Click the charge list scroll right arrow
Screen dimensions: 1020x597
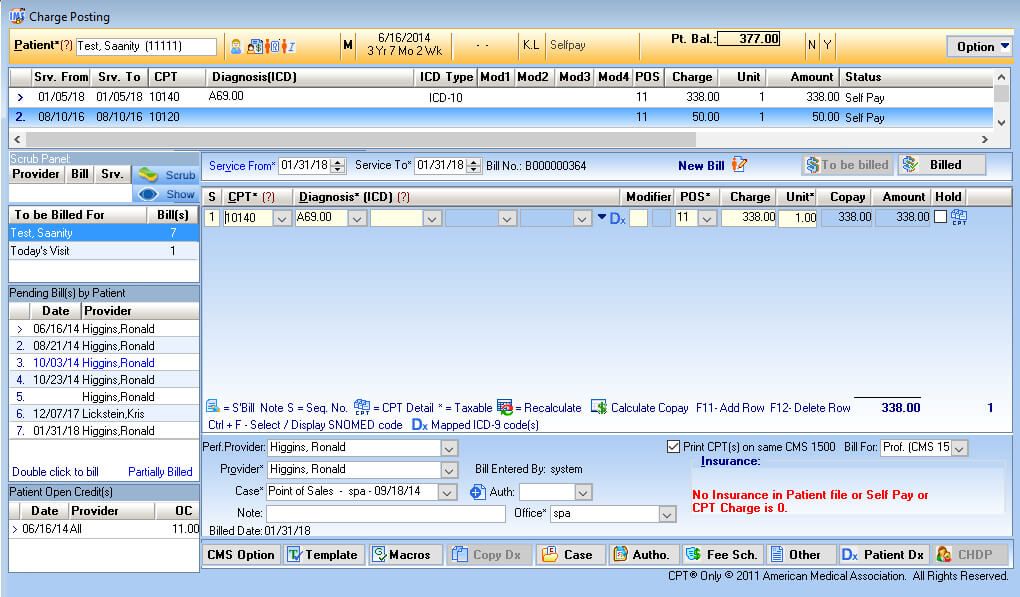(x=985, y=139)
